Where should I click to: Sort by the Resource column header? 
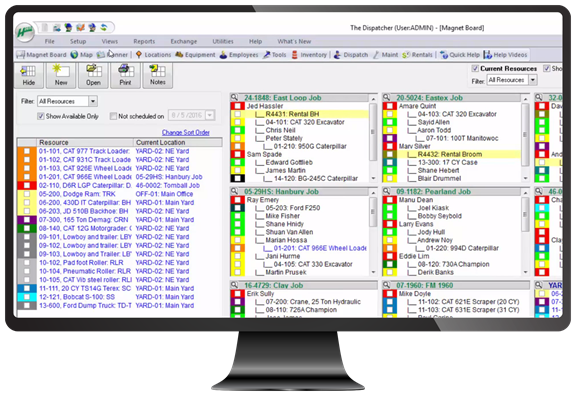[85, 142]
